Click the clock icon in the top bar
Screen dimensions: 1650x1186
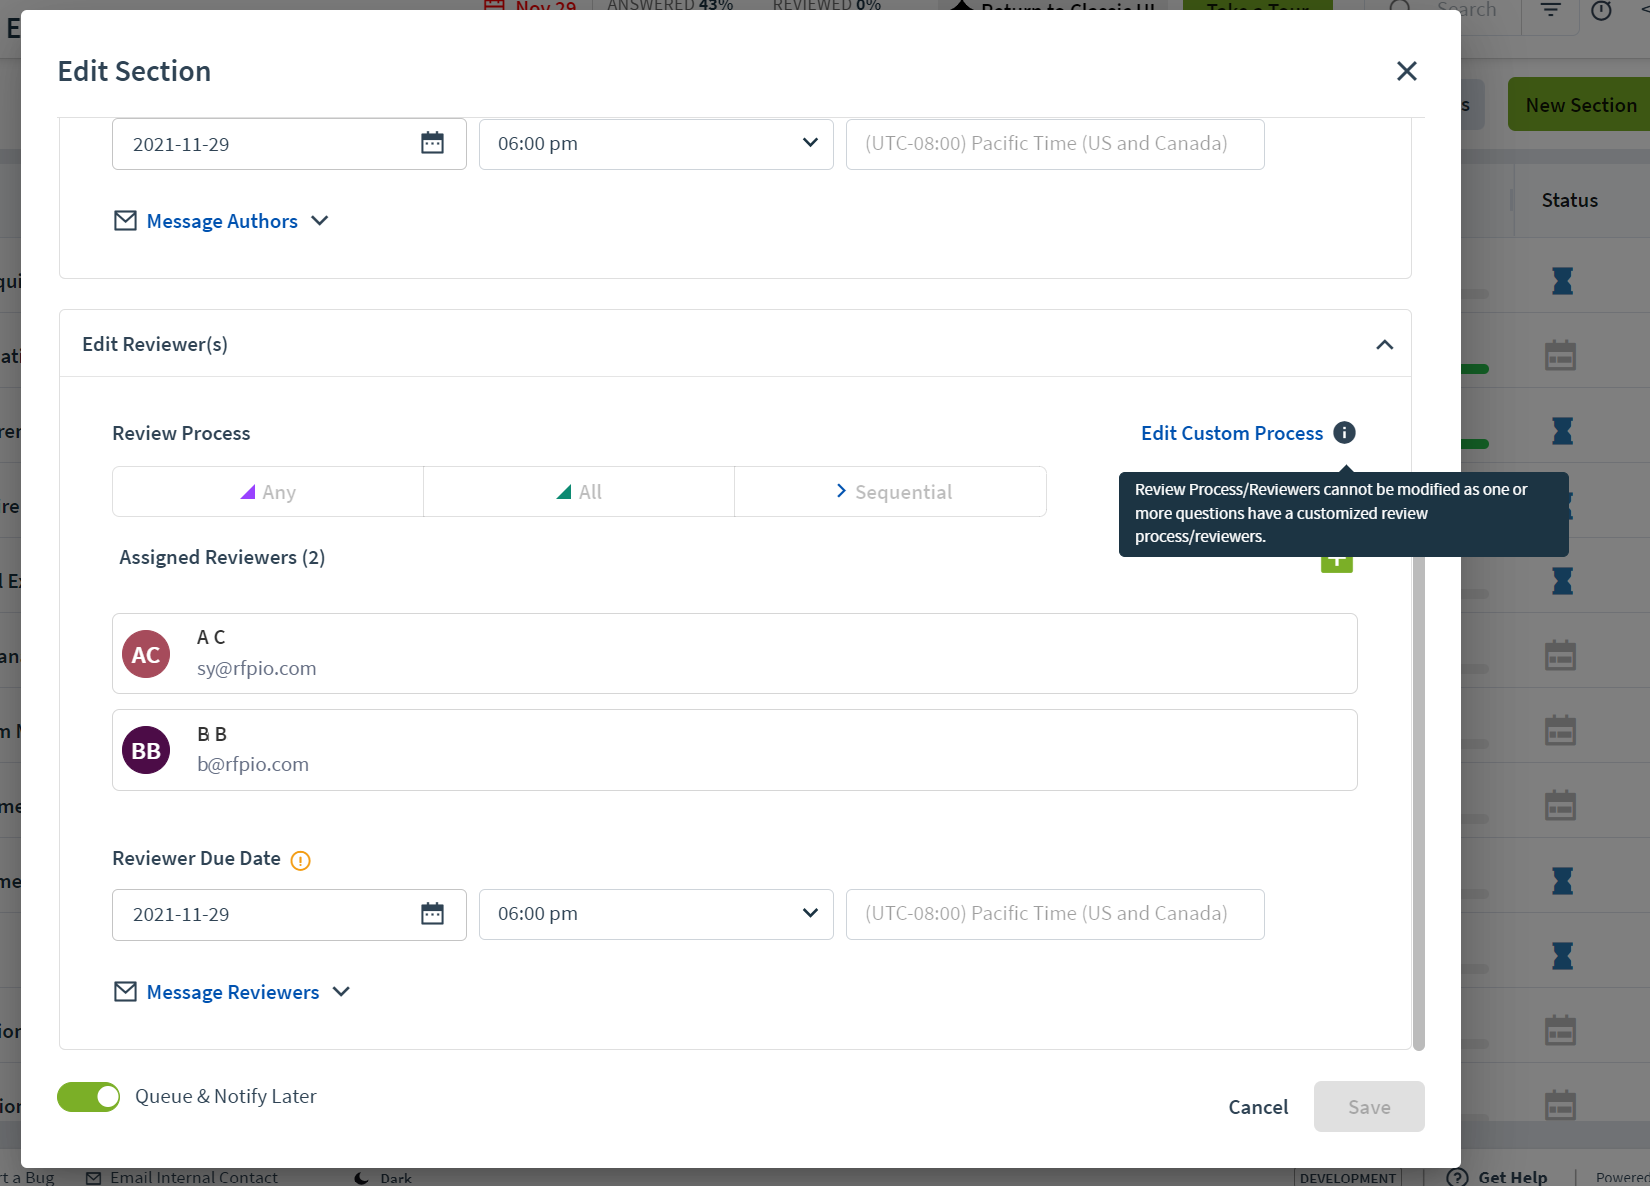(1601, 10)
